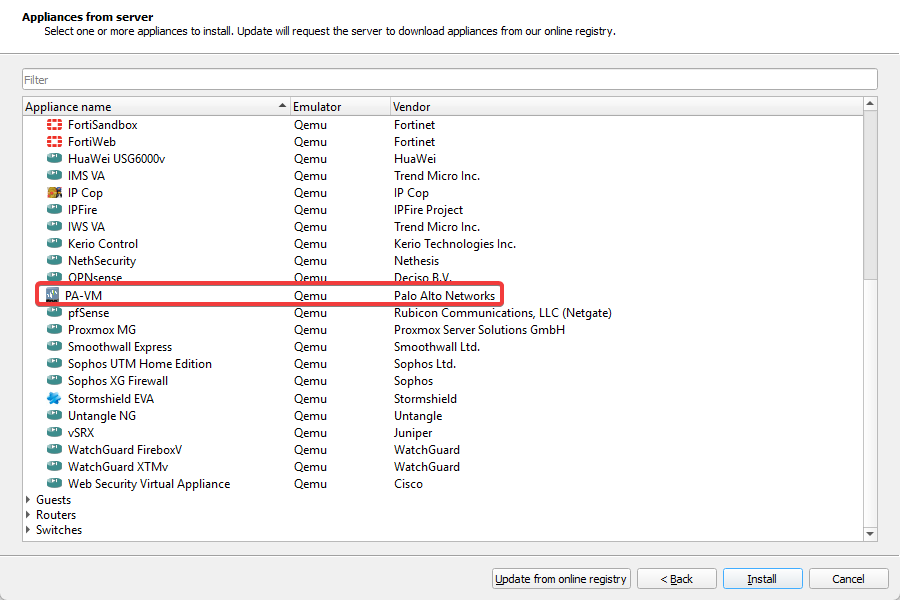Viewport: 900px width, 600px height.
Task: Click vendor Cisco
Action: (408, 484)
